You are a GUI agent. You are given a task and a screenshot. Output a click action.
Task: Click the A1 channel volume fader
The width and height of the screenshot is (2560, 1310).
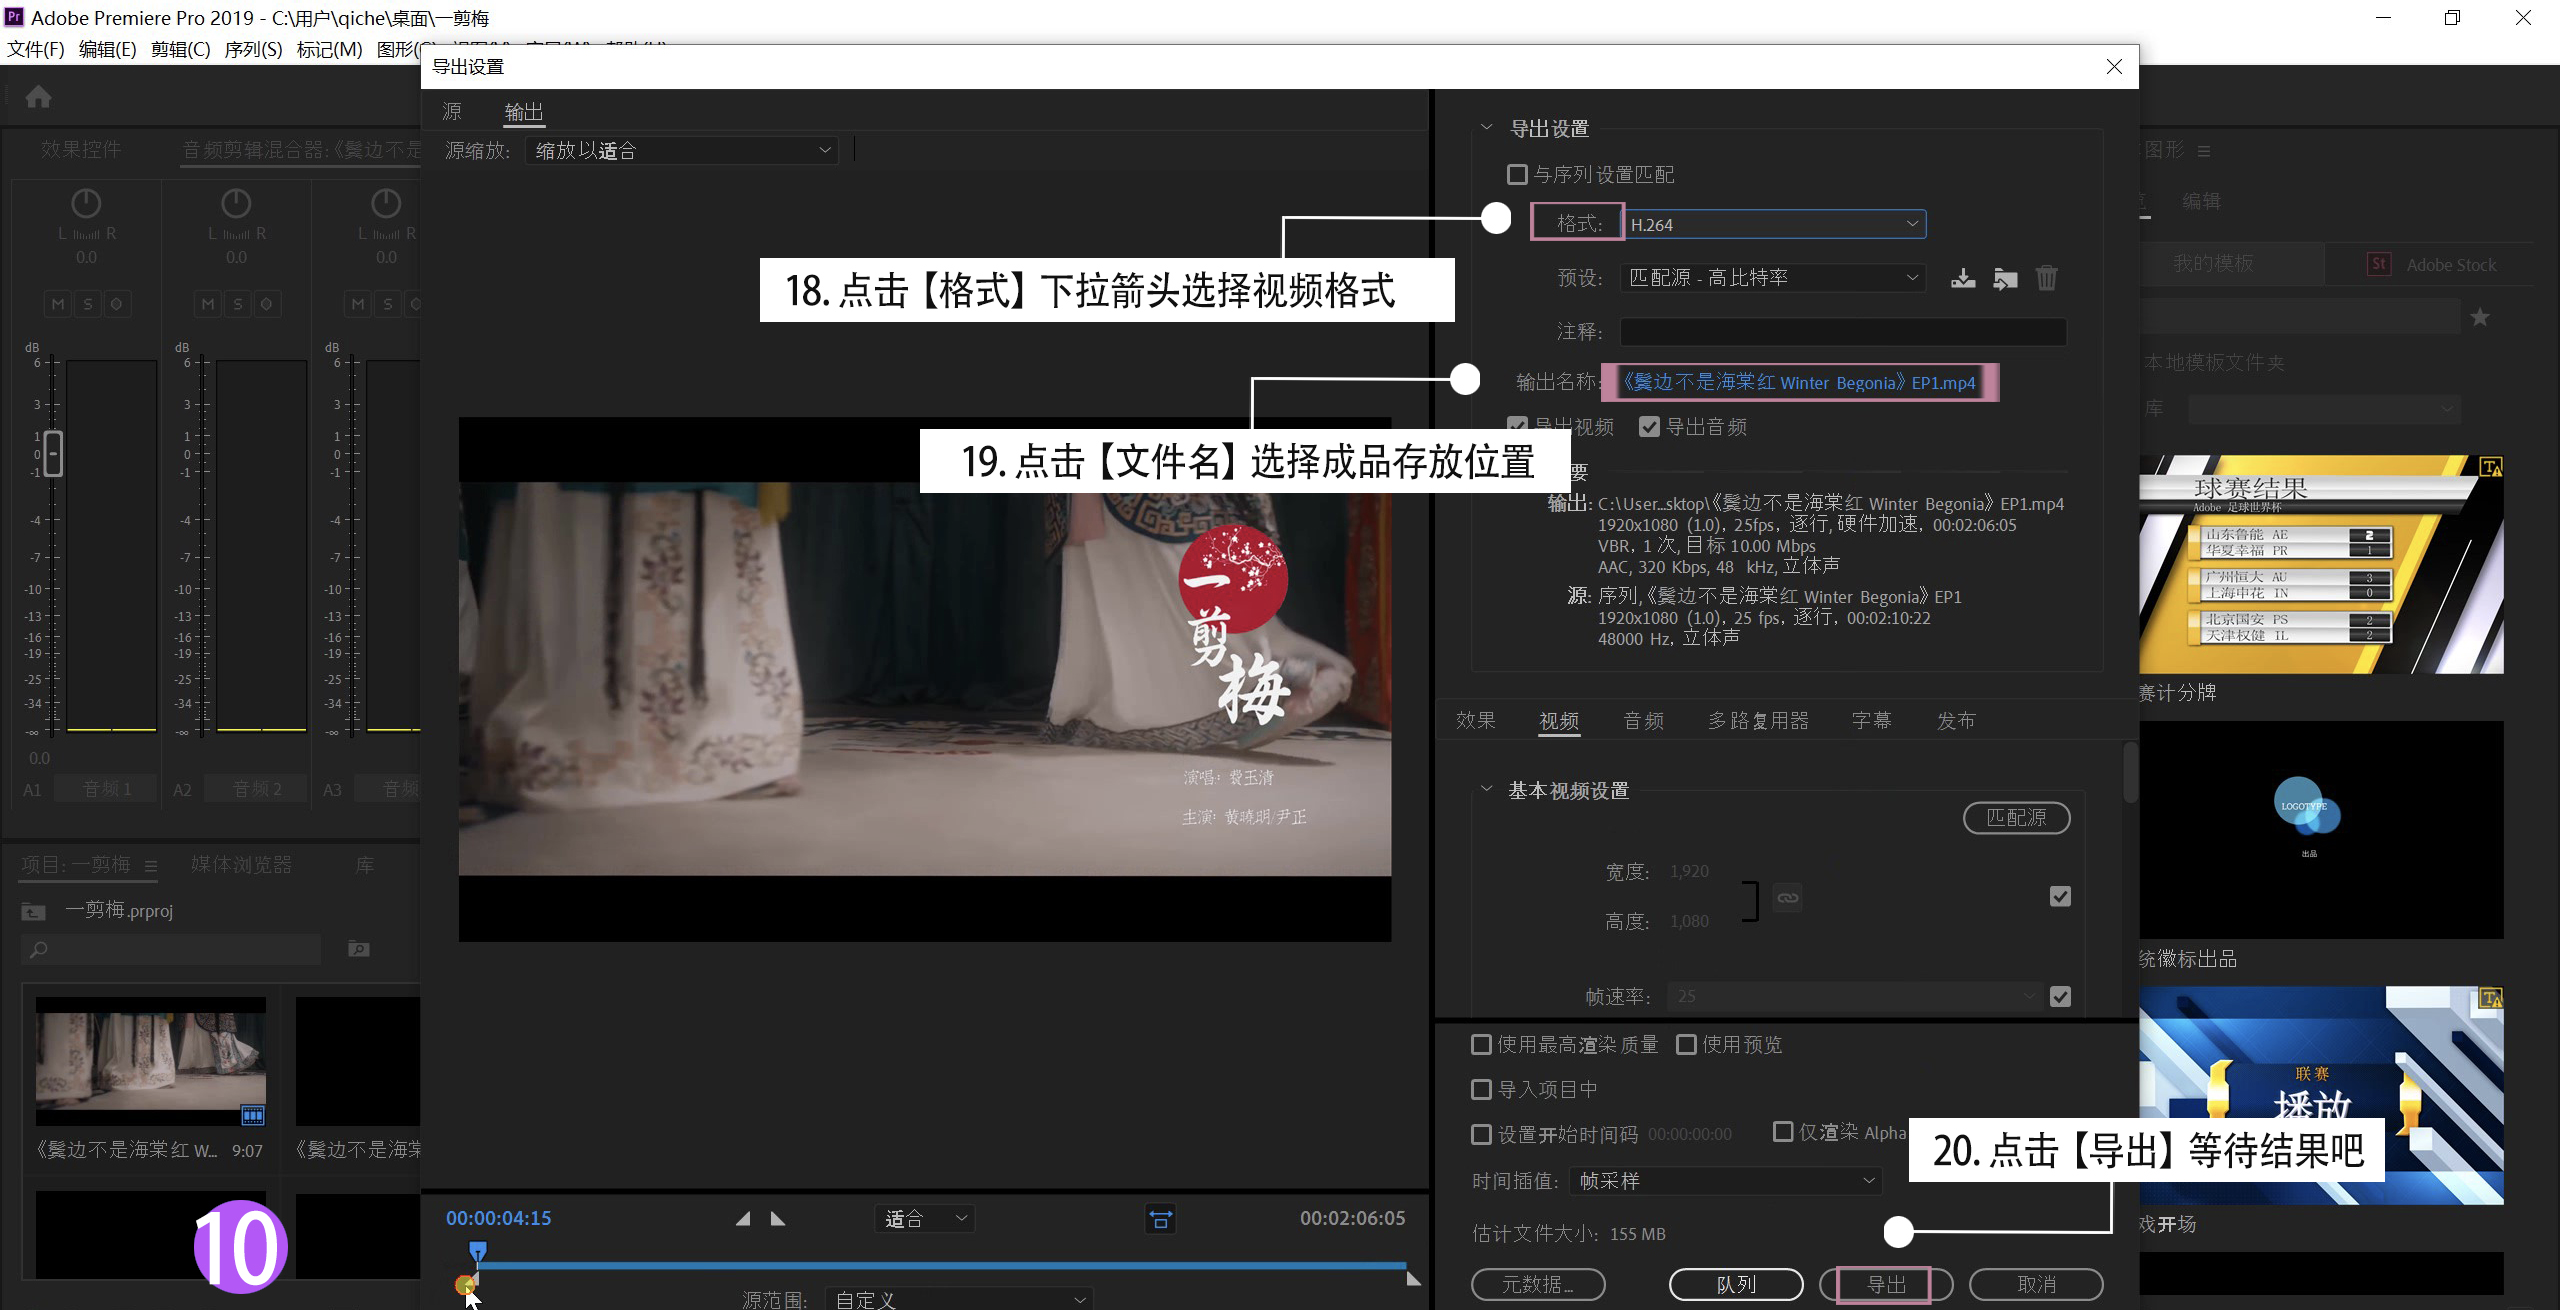(54, 454)
